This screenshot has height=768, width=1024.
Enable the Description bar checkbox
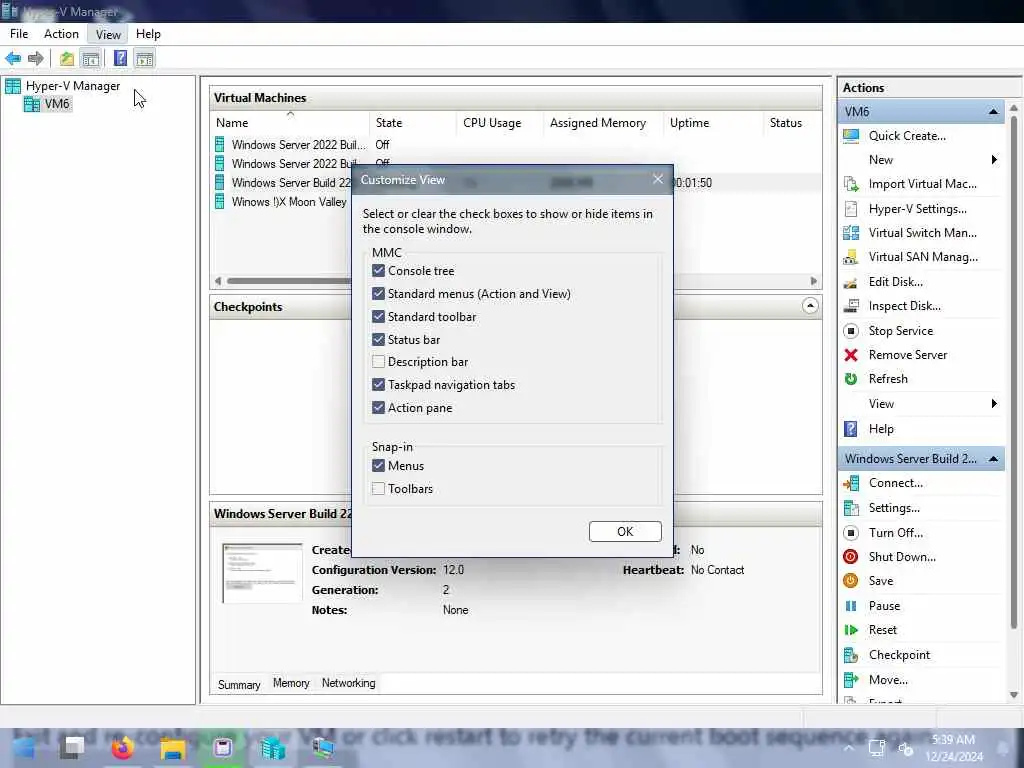point(378,361)
